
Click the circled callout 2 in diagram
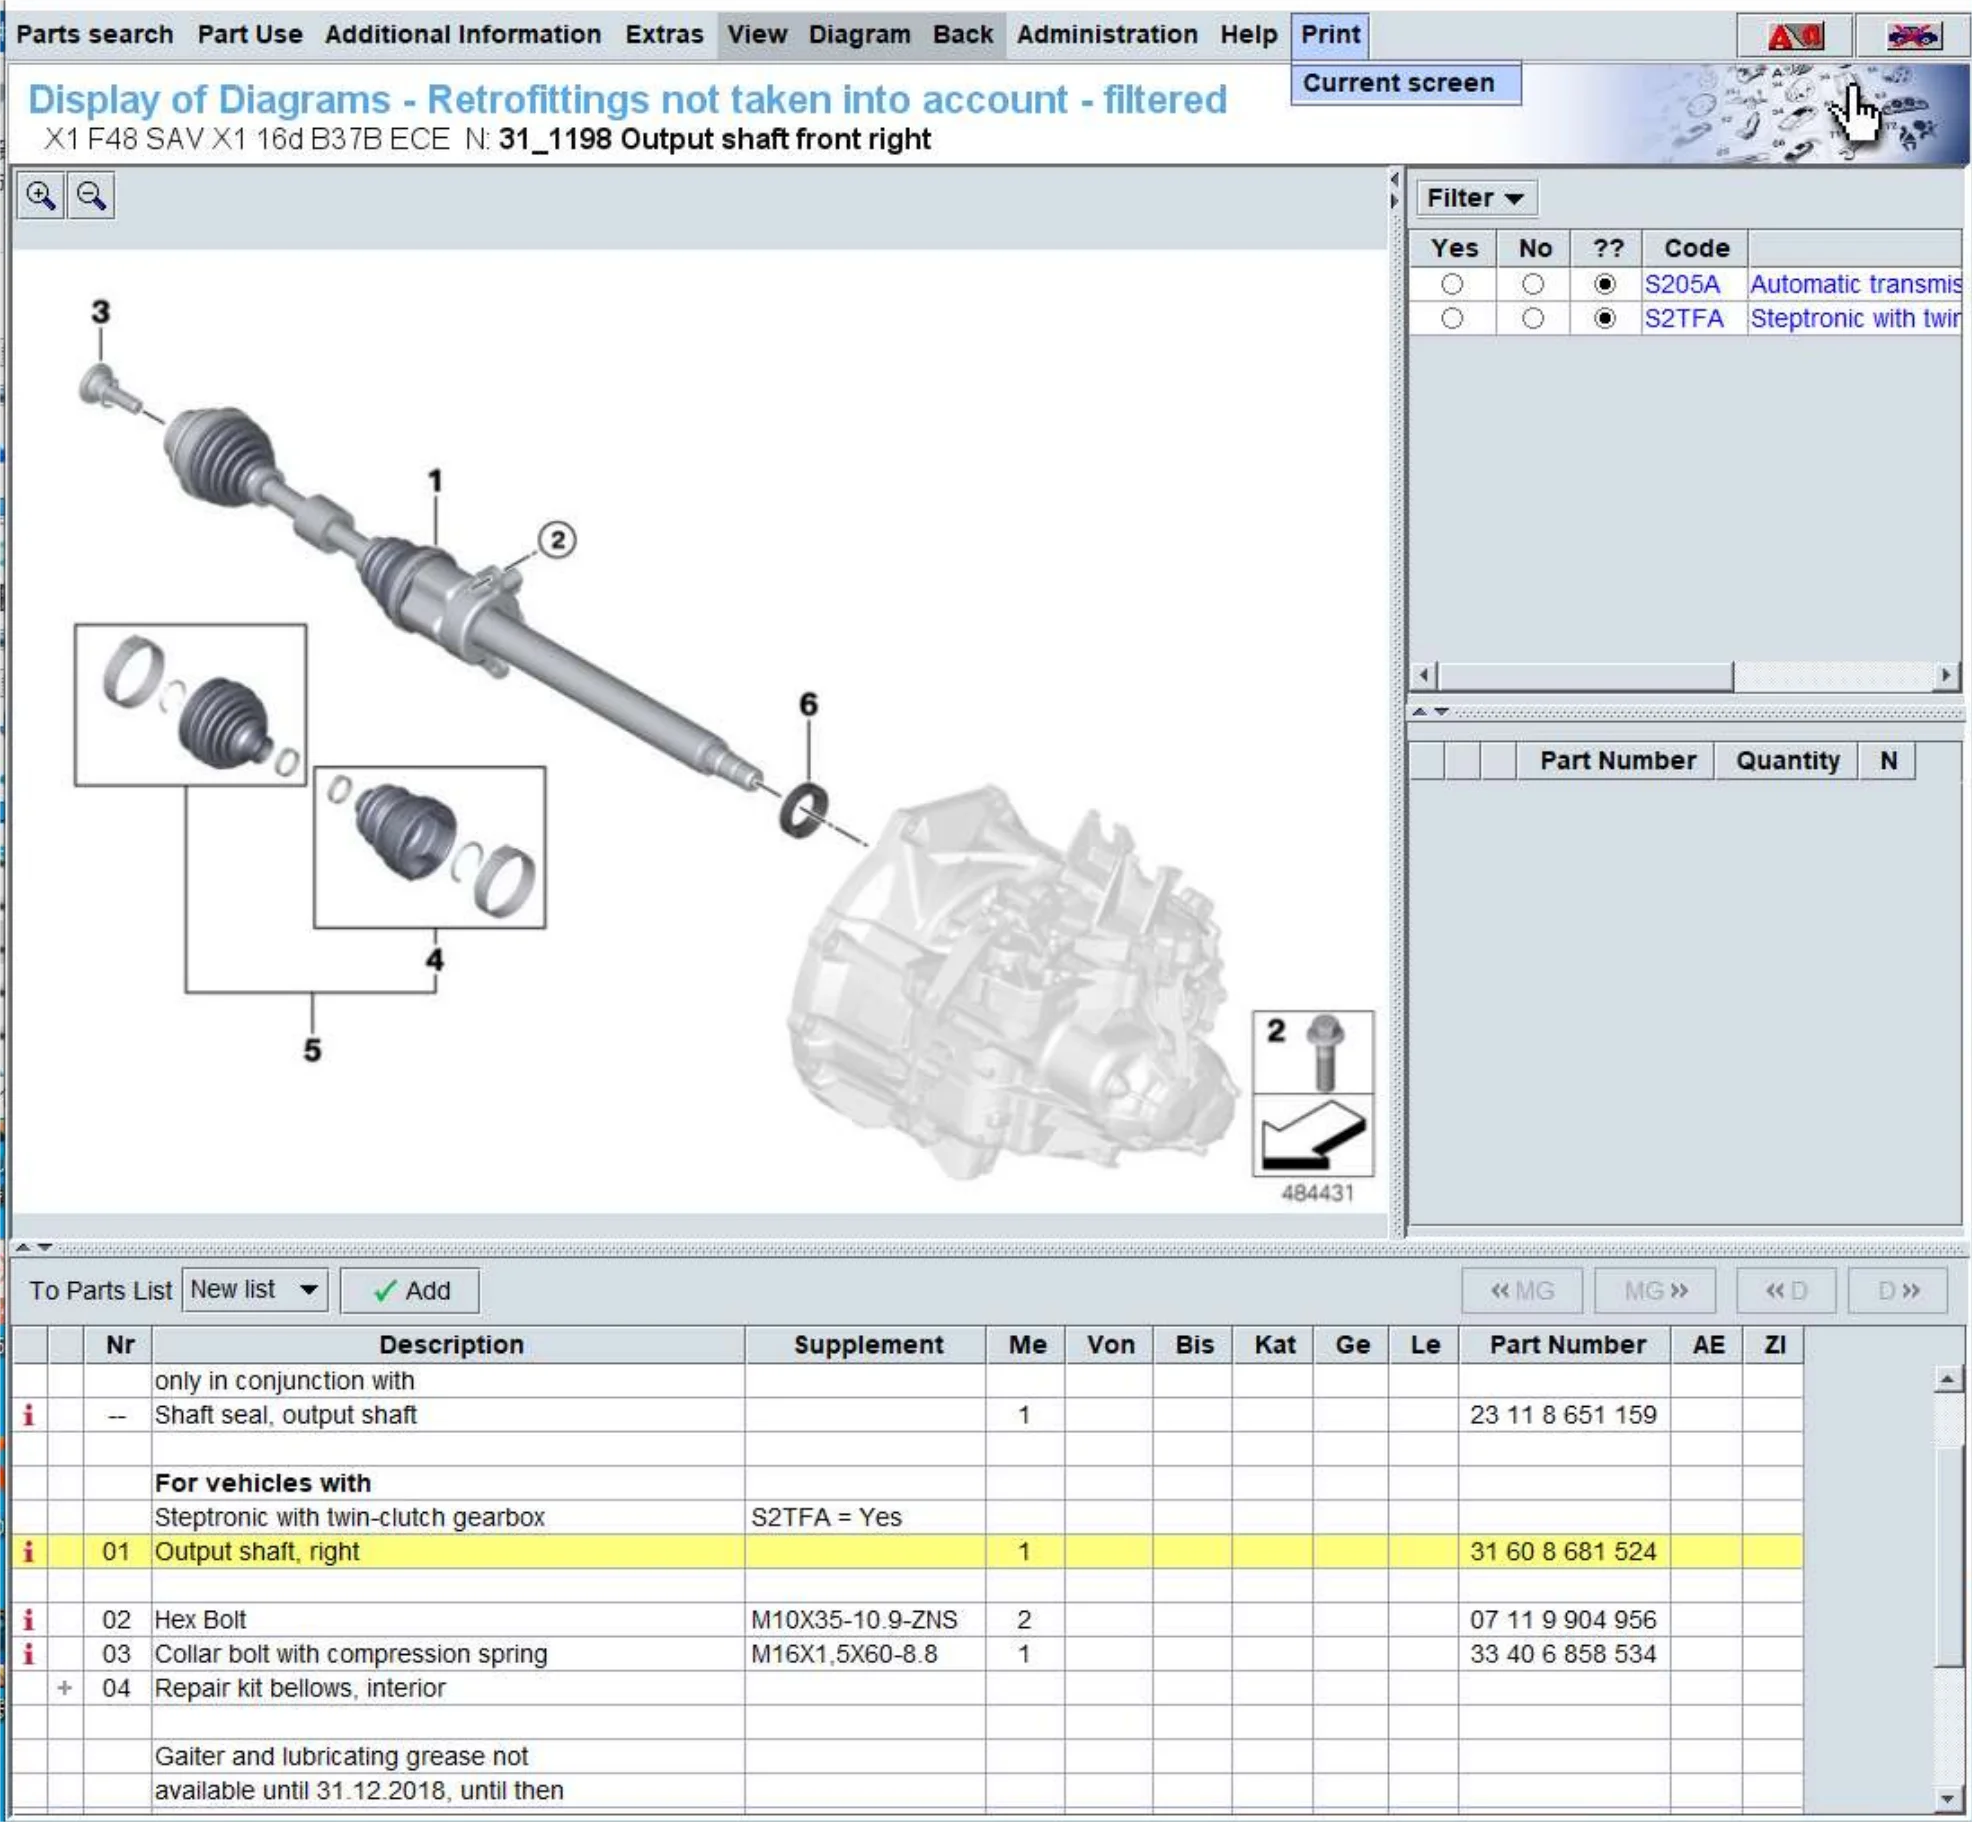pyautogui.click(x=557, y=541)
